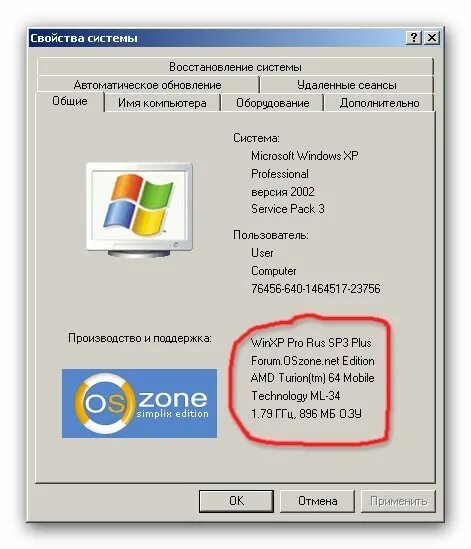The width and height of the screenshot is (471, 549).
Task: Click the product ID 76456-640-1464517-23756 text
Action: click(316, 289)
